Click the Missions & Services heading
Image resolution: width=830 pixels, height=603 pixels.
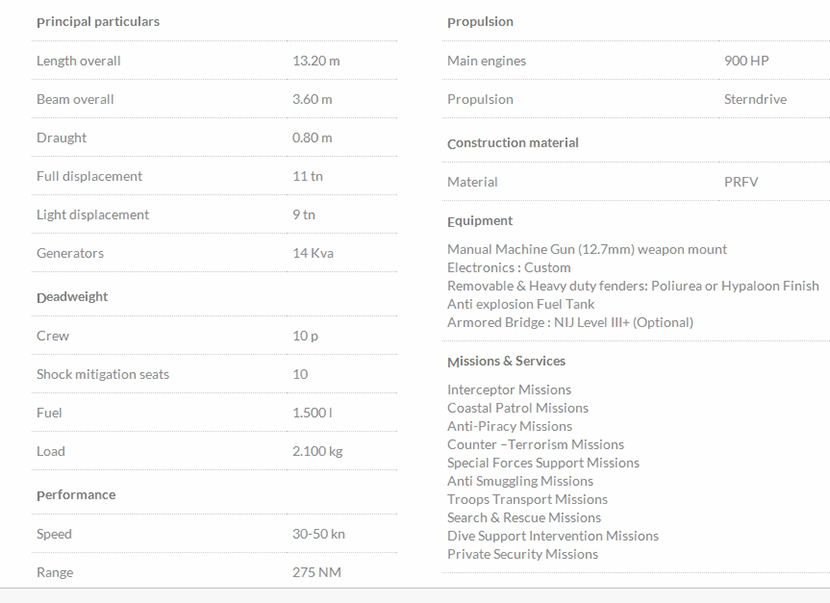pos(506,361)
